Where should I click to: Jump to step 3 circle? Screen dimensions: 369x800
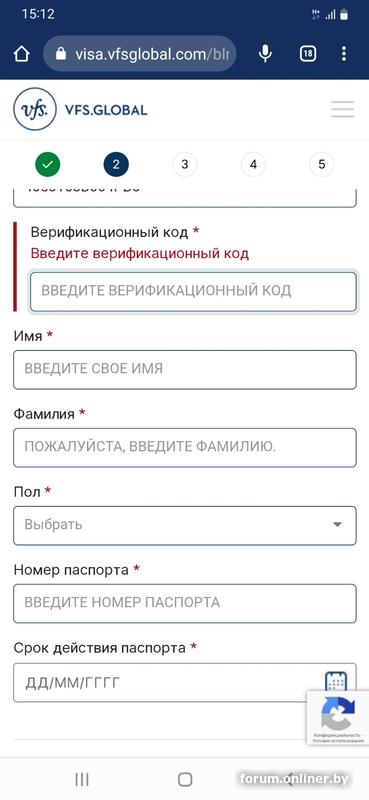185,164
